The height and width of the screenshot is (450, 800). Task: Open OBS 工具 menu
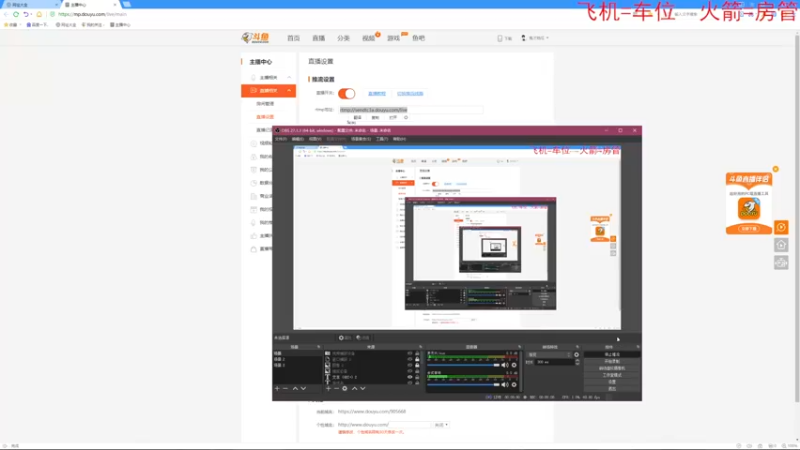pos(382,139)
